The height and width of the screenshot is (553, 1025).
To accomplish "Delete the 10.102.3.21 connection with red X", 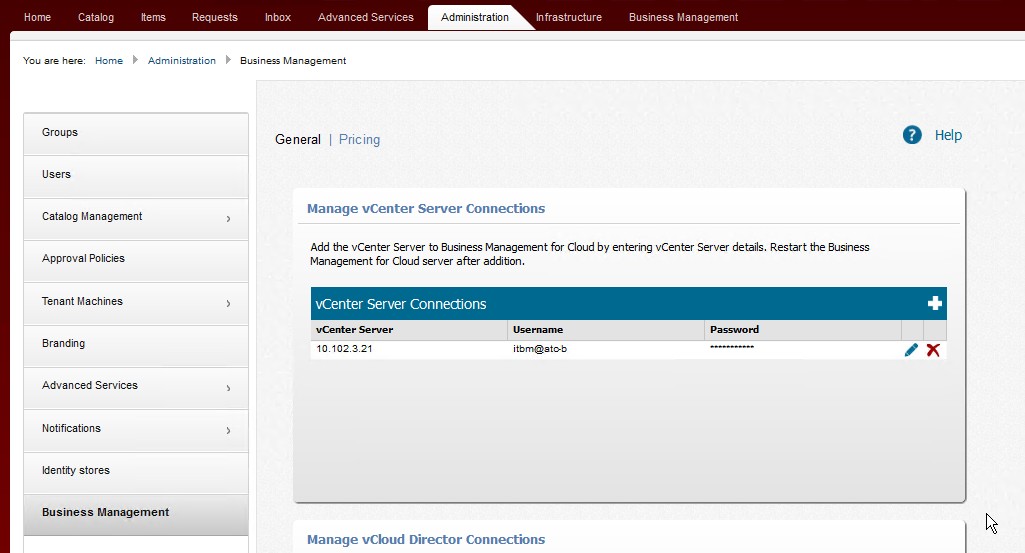I will pyautogui.click(x=933, y=350).
